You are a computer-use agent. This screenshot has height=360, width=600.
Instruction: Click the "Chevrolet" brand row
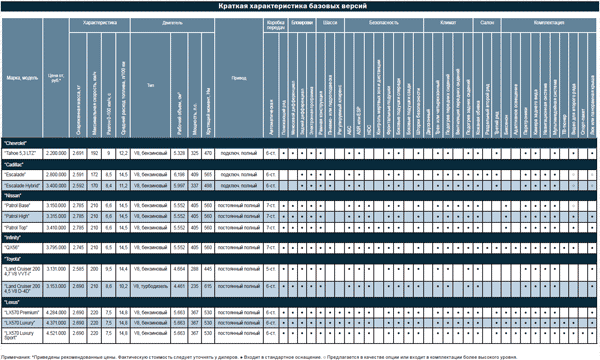click(x=299, y=143)
